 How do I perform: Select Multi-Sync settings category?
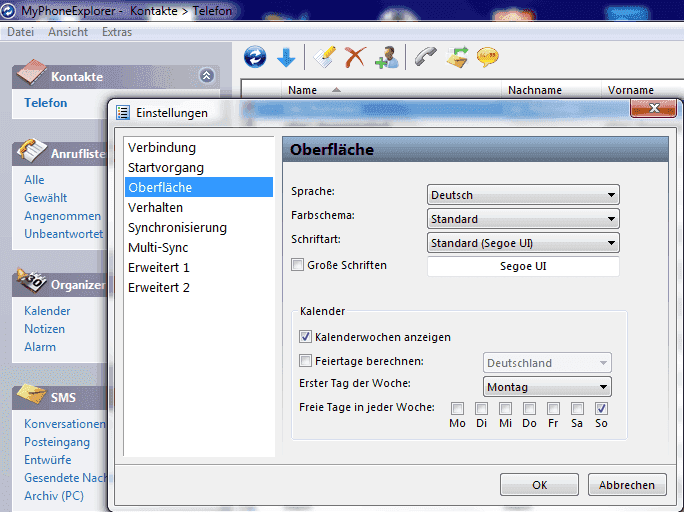199,248
